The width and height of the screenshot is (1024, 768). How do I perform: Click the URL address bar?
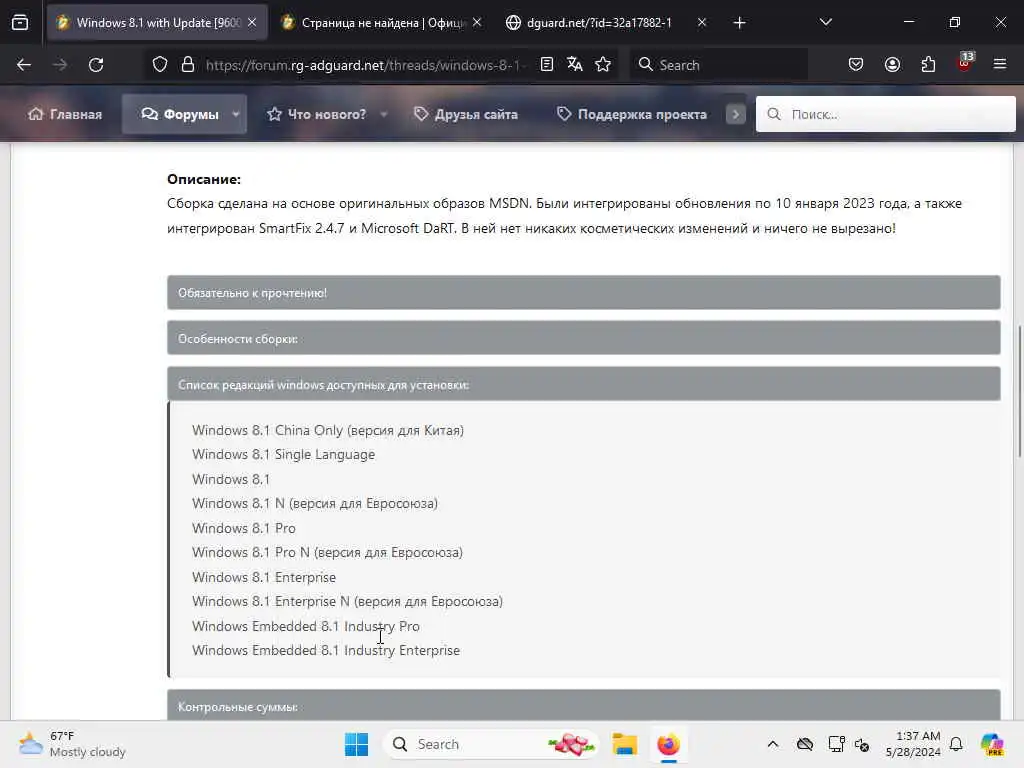366,65
